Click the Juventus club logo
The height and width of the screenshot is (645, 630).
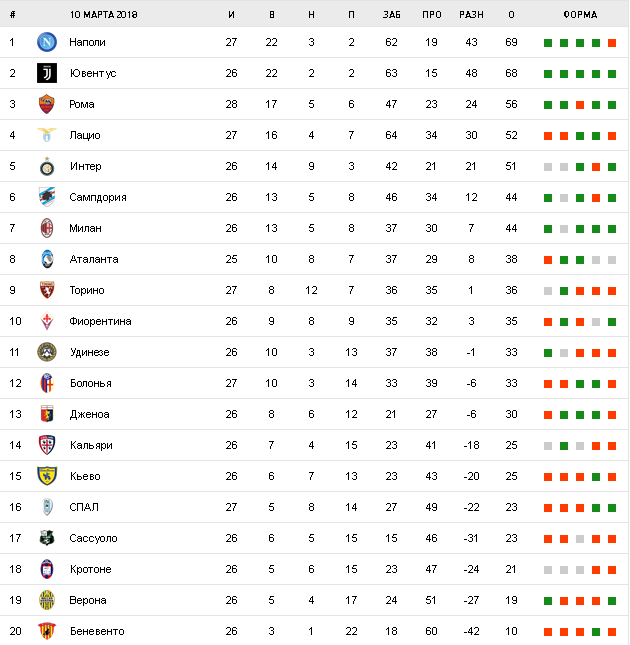click(x=47, y=73)
